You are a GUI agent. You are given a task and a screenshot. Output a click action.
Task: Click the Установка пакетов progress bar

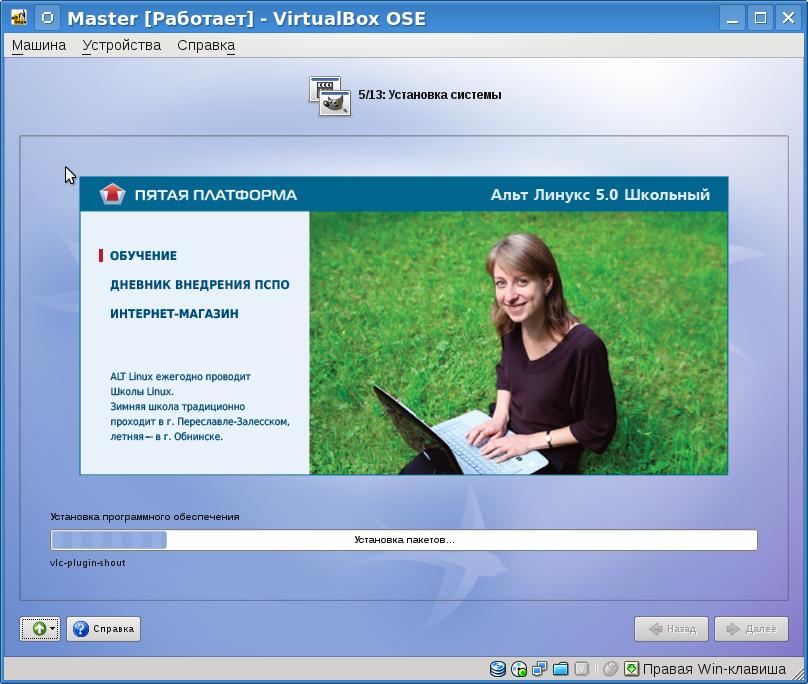[x=404, y=540]
